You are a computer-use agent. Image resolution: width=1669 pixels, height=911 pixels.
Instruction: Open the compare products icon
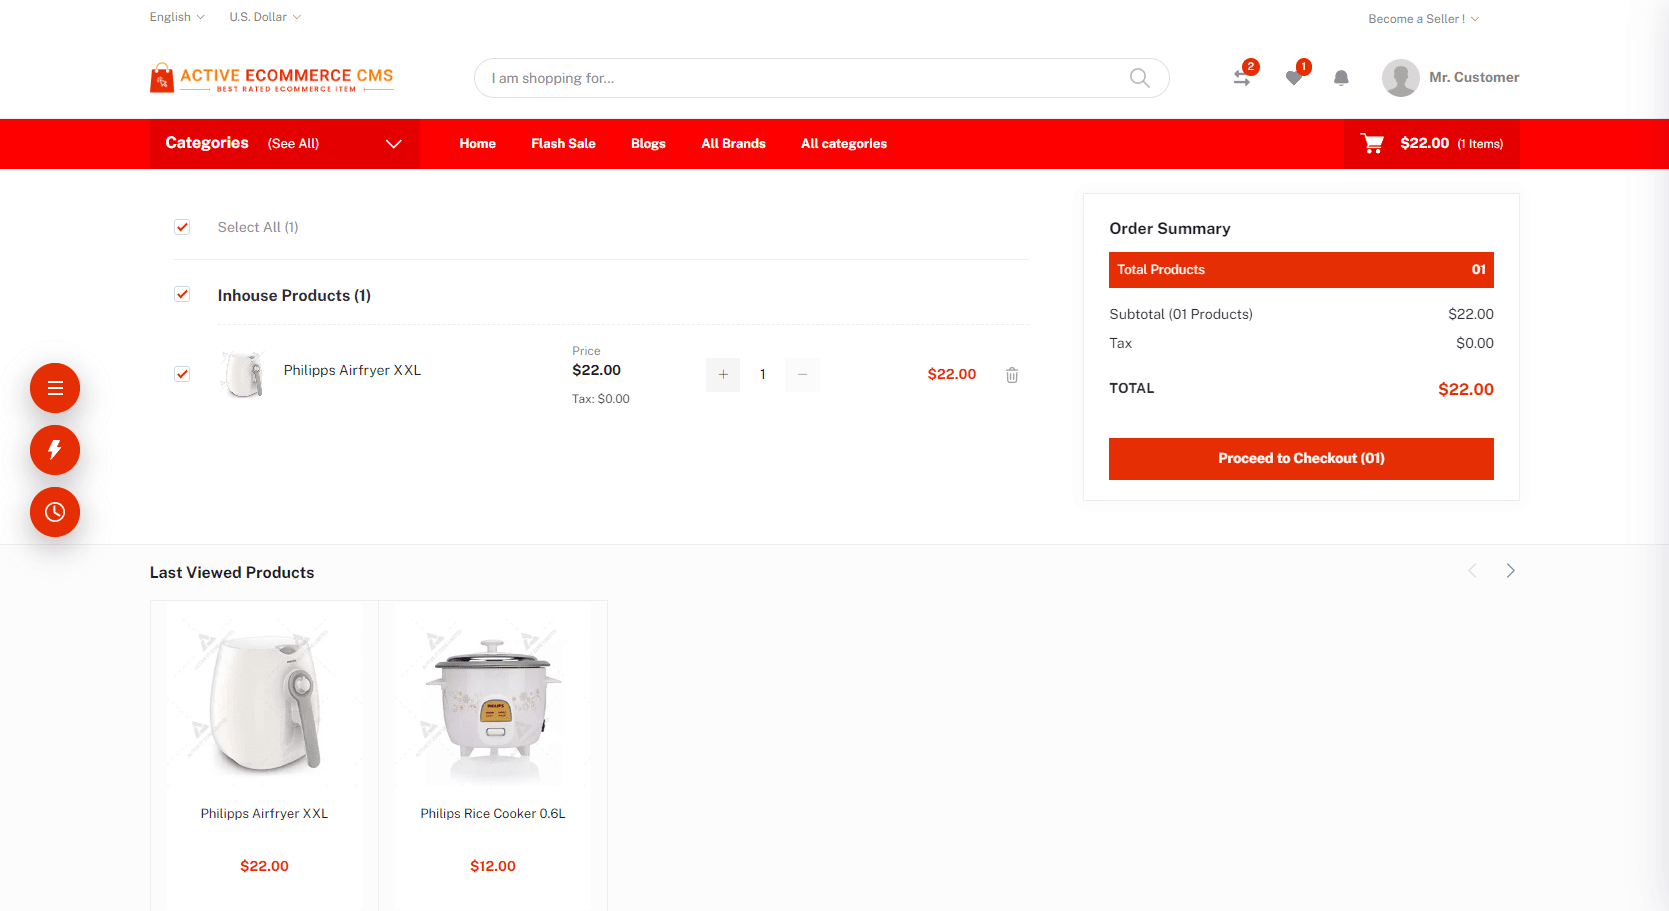(1242, 77)
